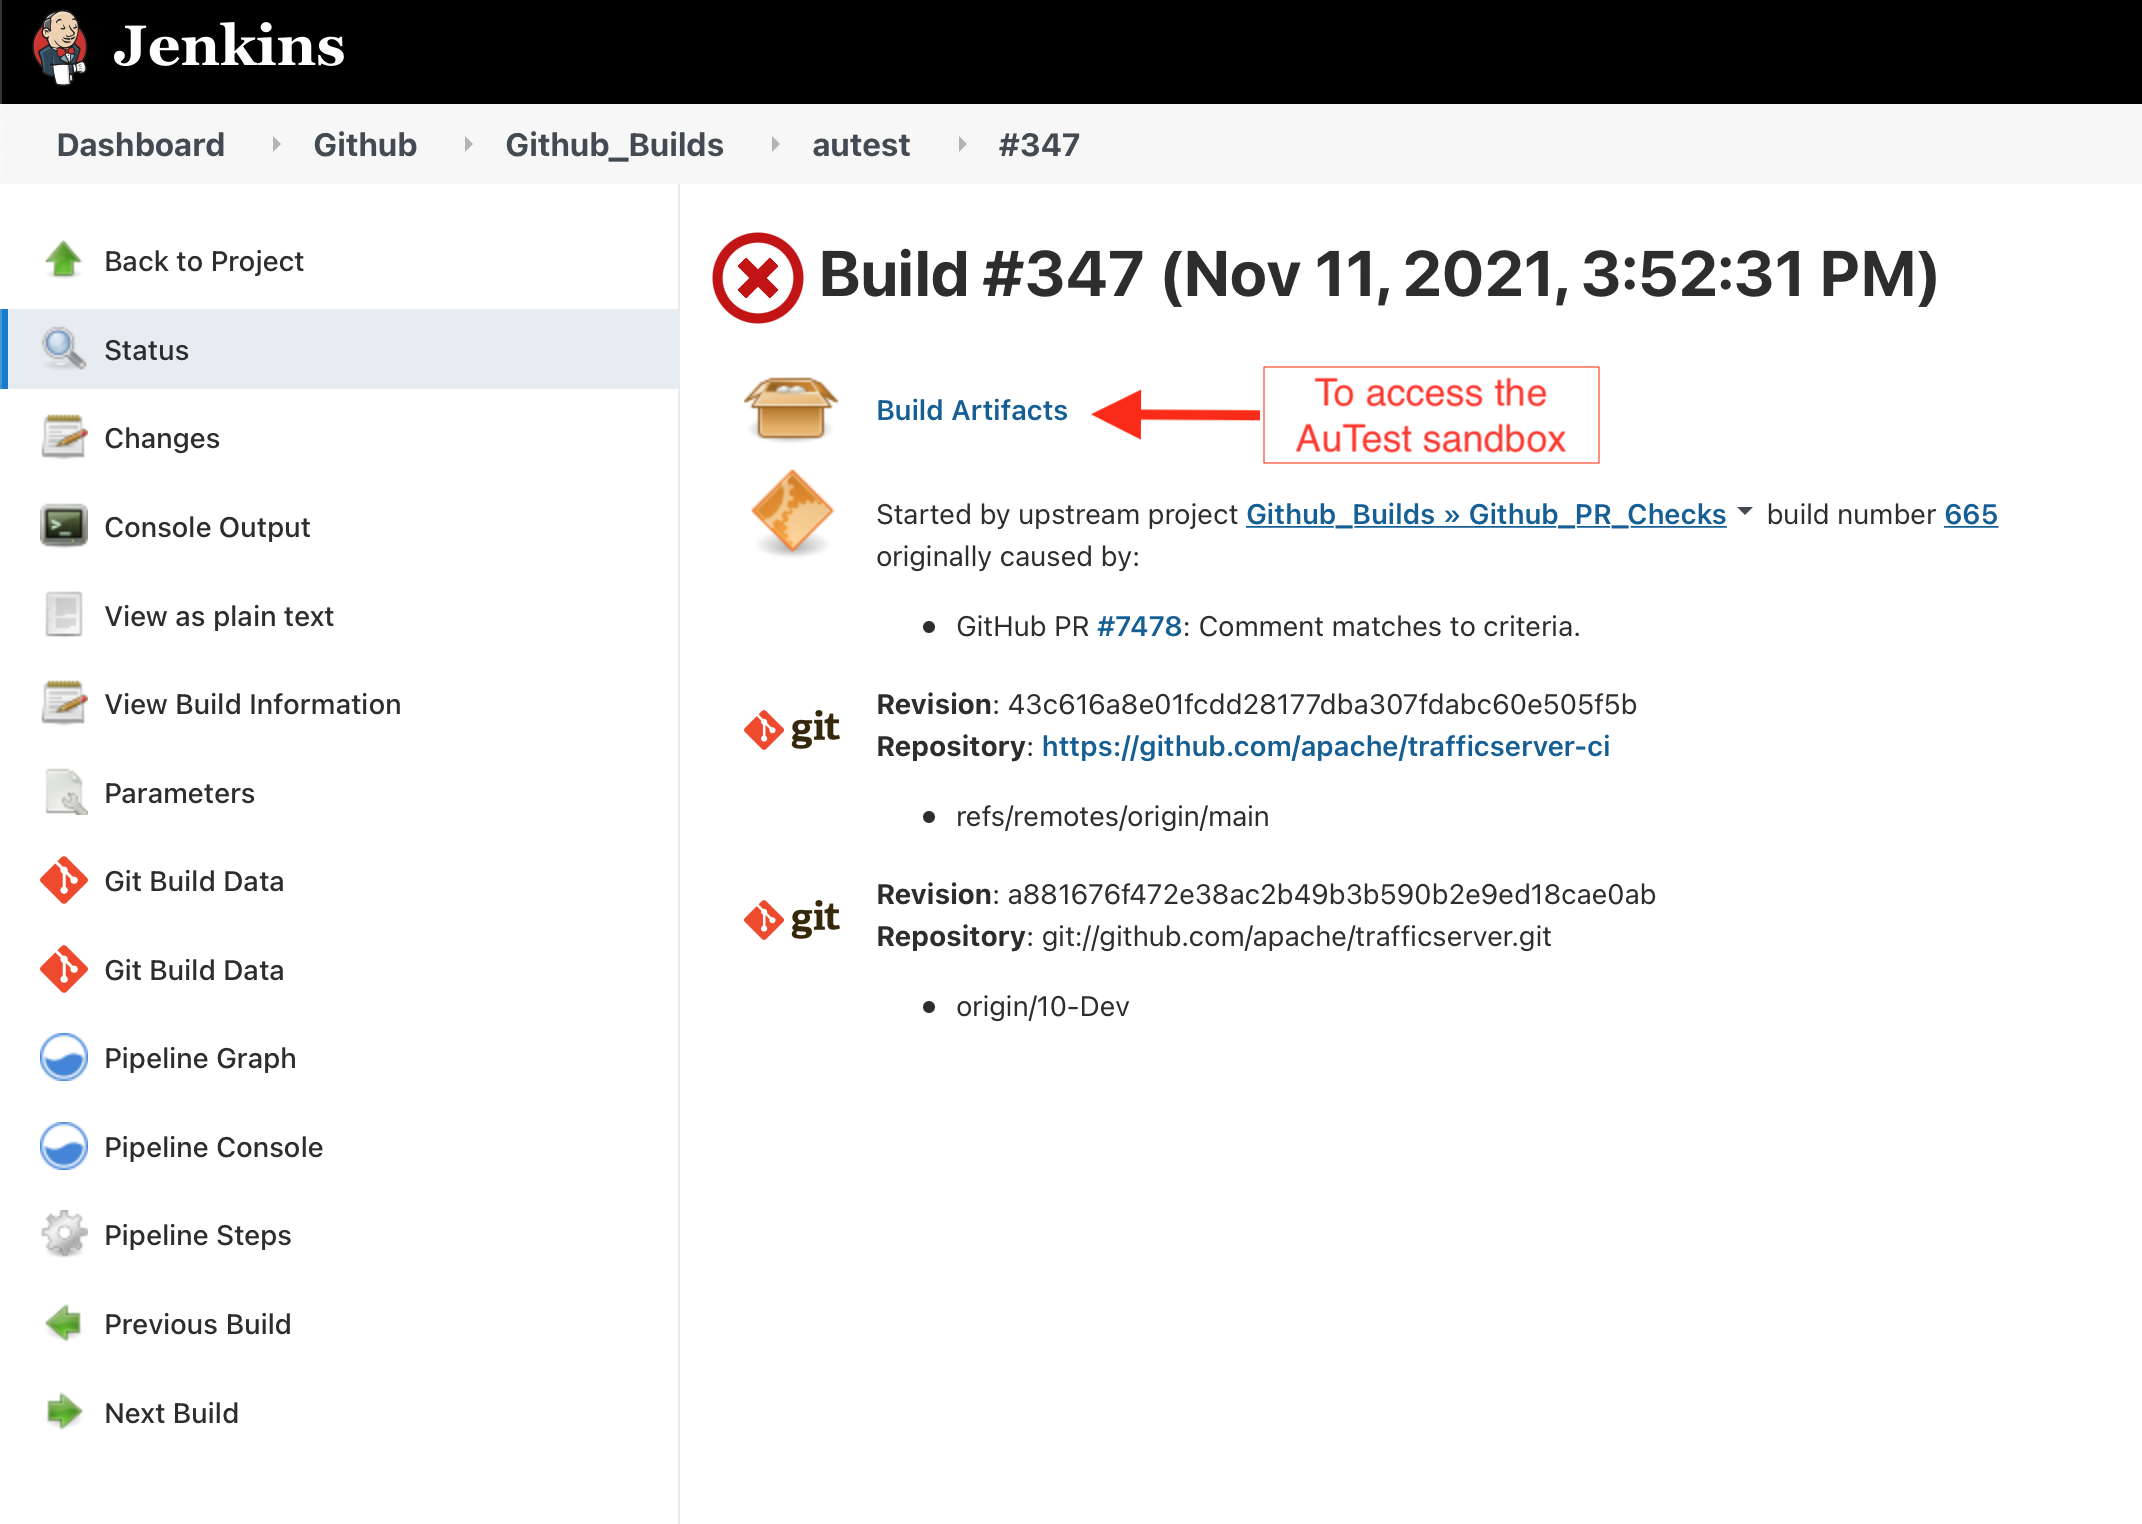
Task: Click the #347 breadcrumb
Action: pyautogui.click(x=1039, y=144)
